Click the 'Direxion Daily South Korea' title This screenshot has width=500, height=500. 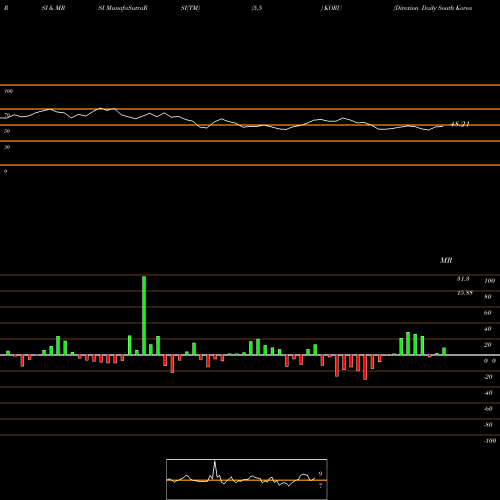(x=433, y=8)
